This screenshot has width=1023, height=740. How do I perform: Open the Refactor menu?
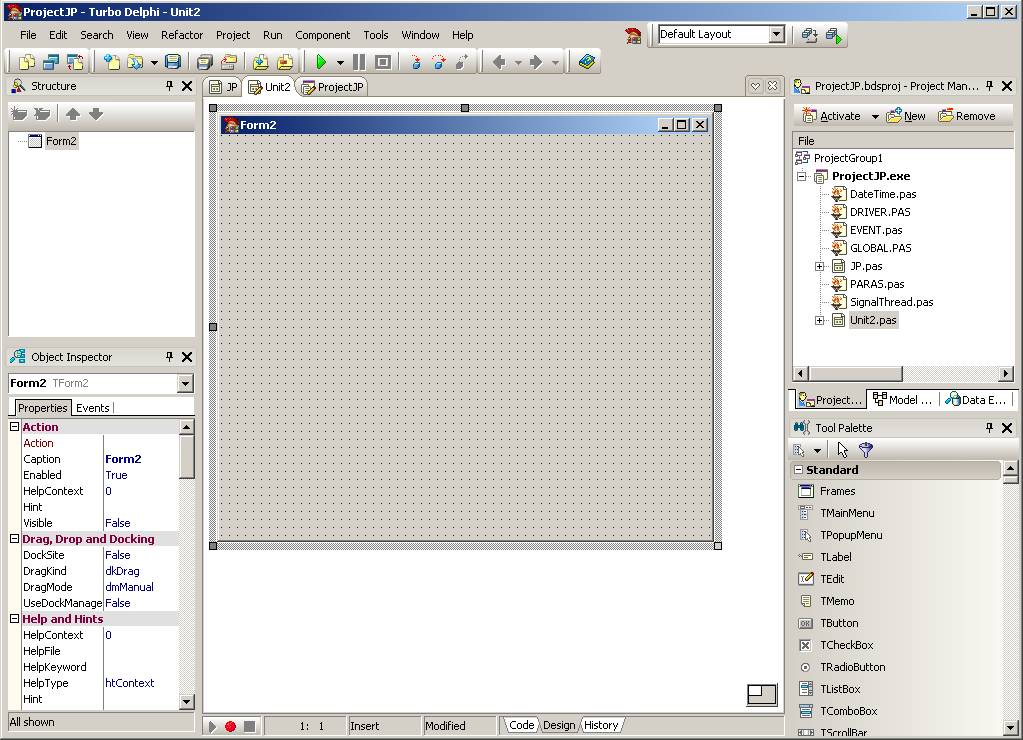pyautogui.click(x=182, y=35)
